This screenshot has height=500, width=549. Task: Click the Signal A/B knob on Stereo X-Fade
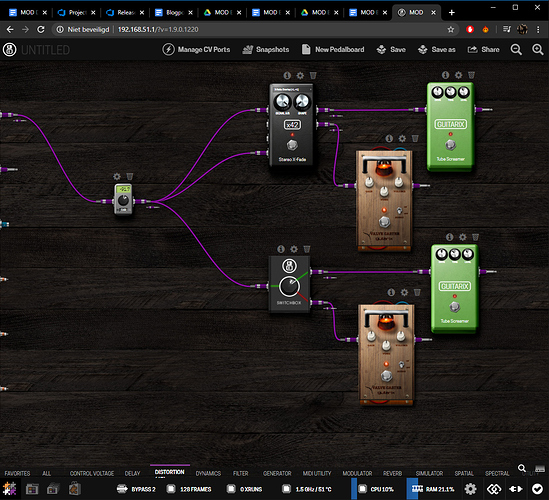tap(282, 102)
